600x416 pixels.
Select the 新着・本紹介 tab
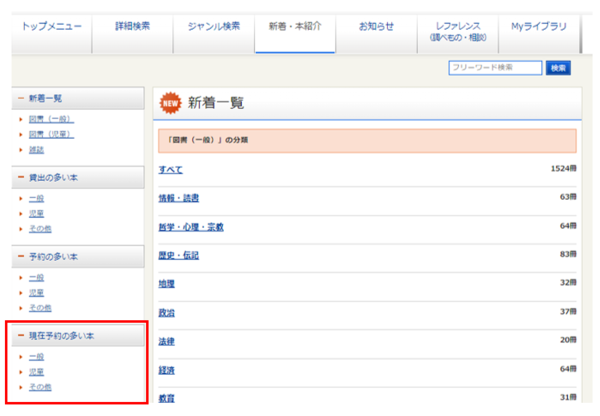click(x=295, y=34)
